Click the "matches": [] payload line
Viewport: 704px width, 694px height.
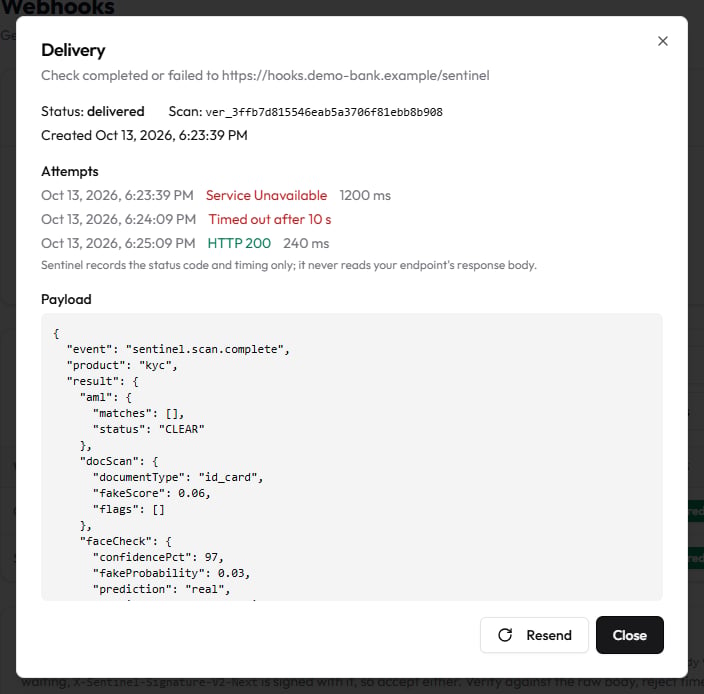tap(138, 413)
